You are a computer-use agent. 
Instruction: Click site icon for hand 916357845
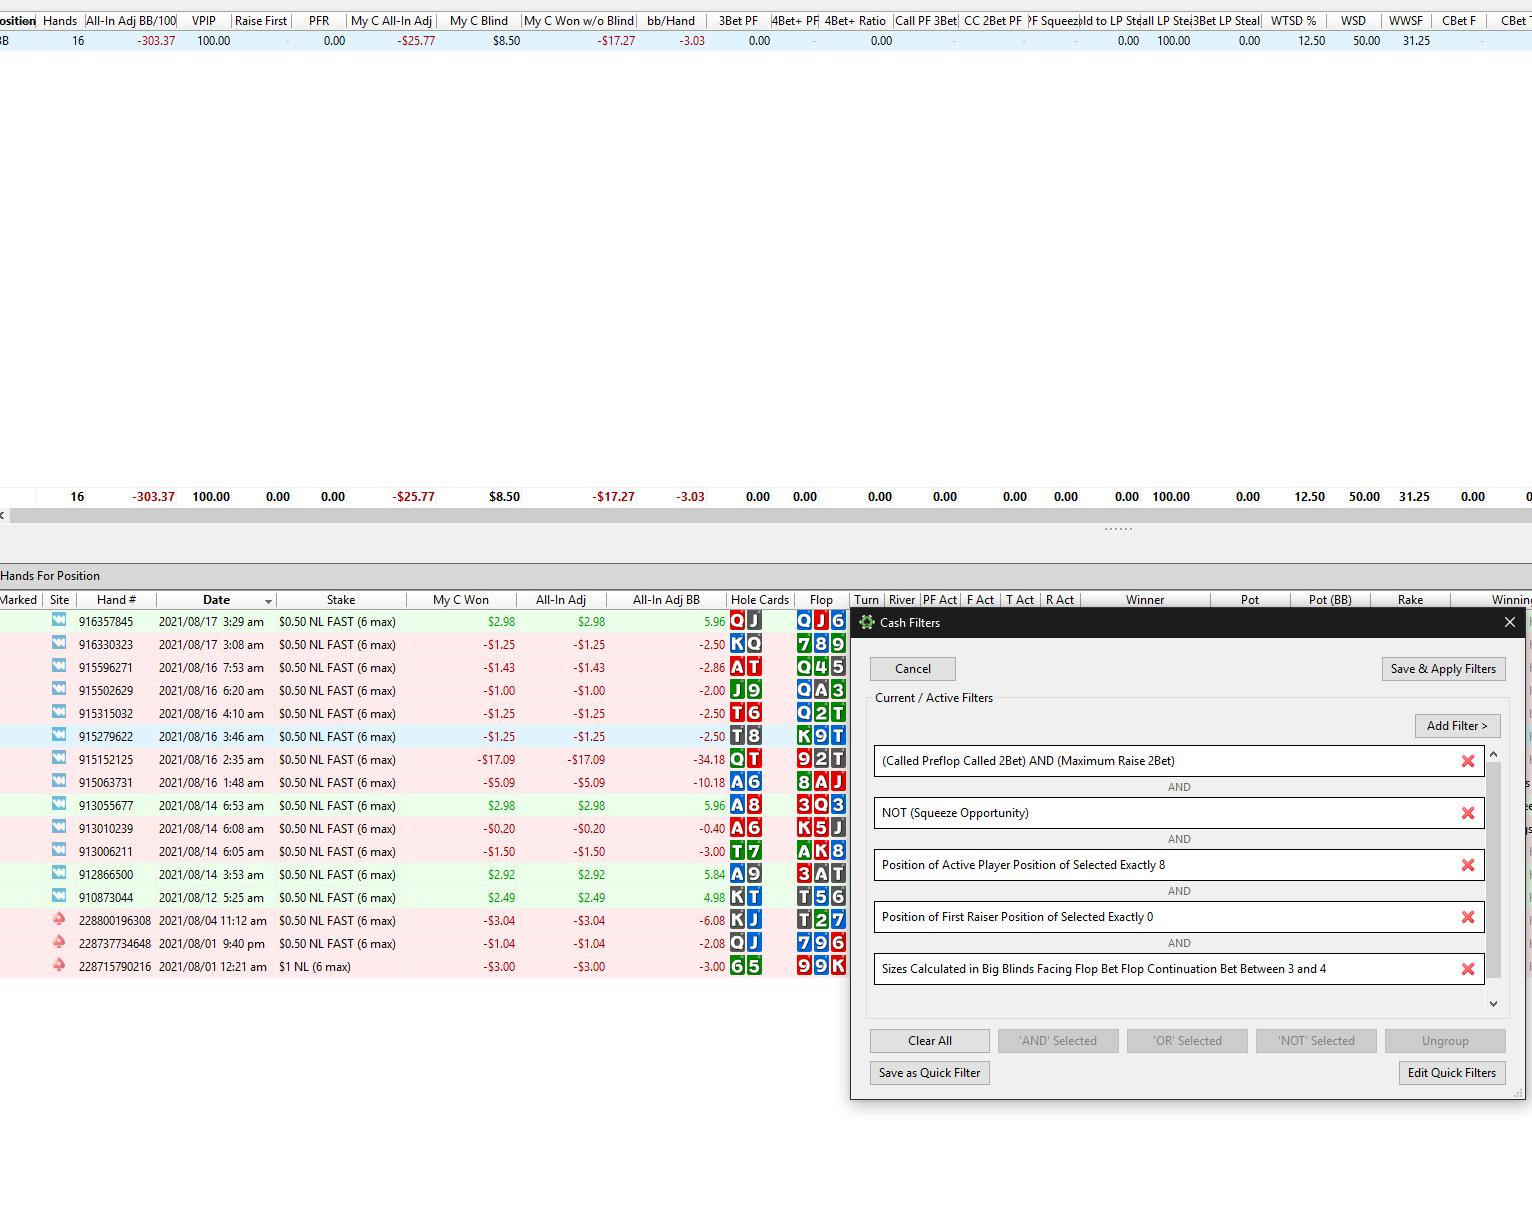59,621
